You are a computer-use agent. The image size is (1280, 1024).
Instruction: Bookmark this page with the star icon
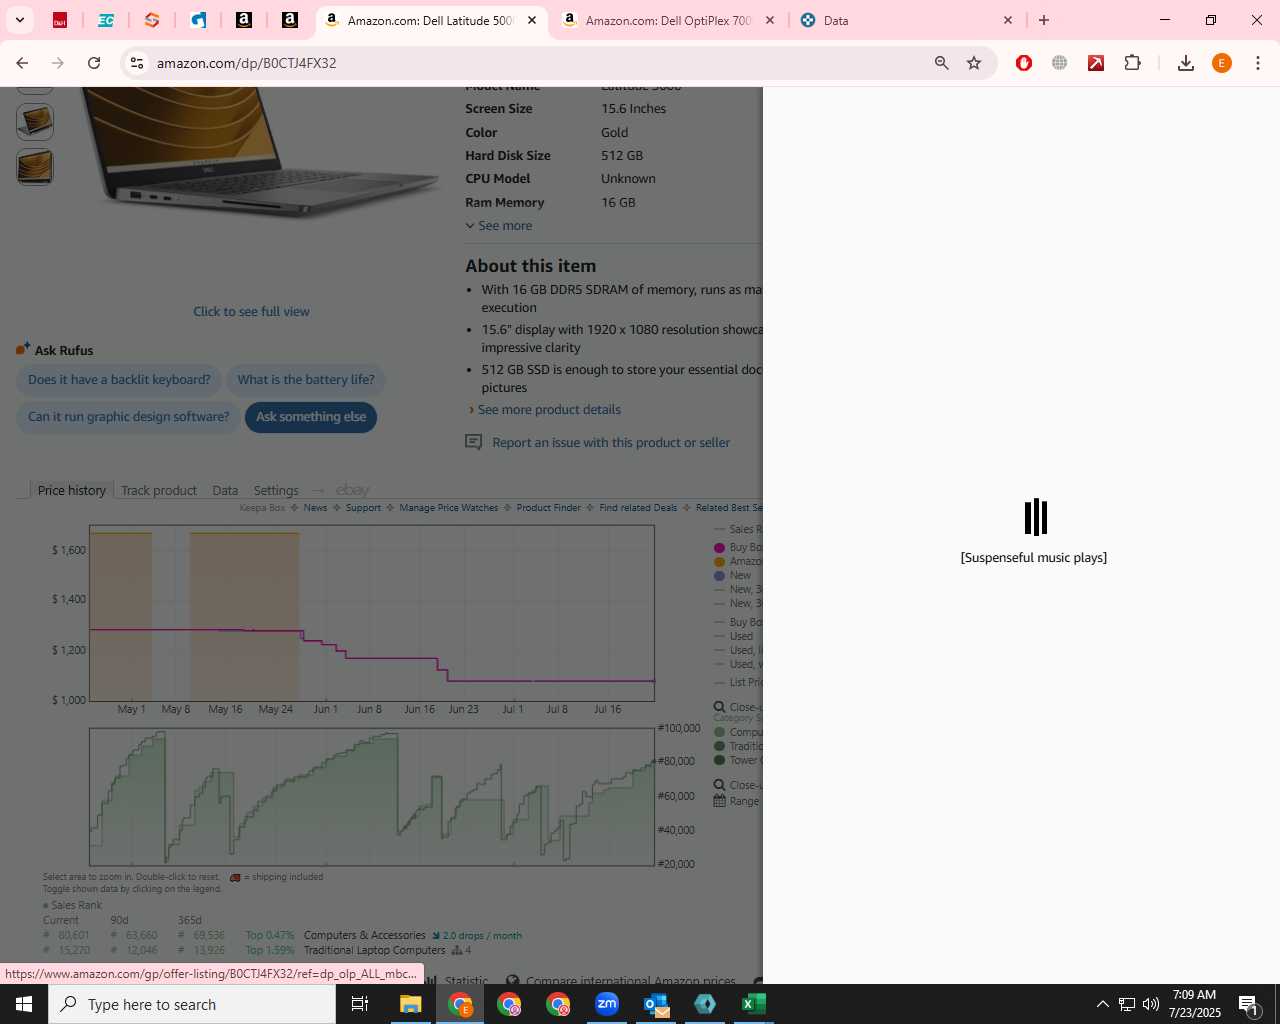[x=974, y=63]
